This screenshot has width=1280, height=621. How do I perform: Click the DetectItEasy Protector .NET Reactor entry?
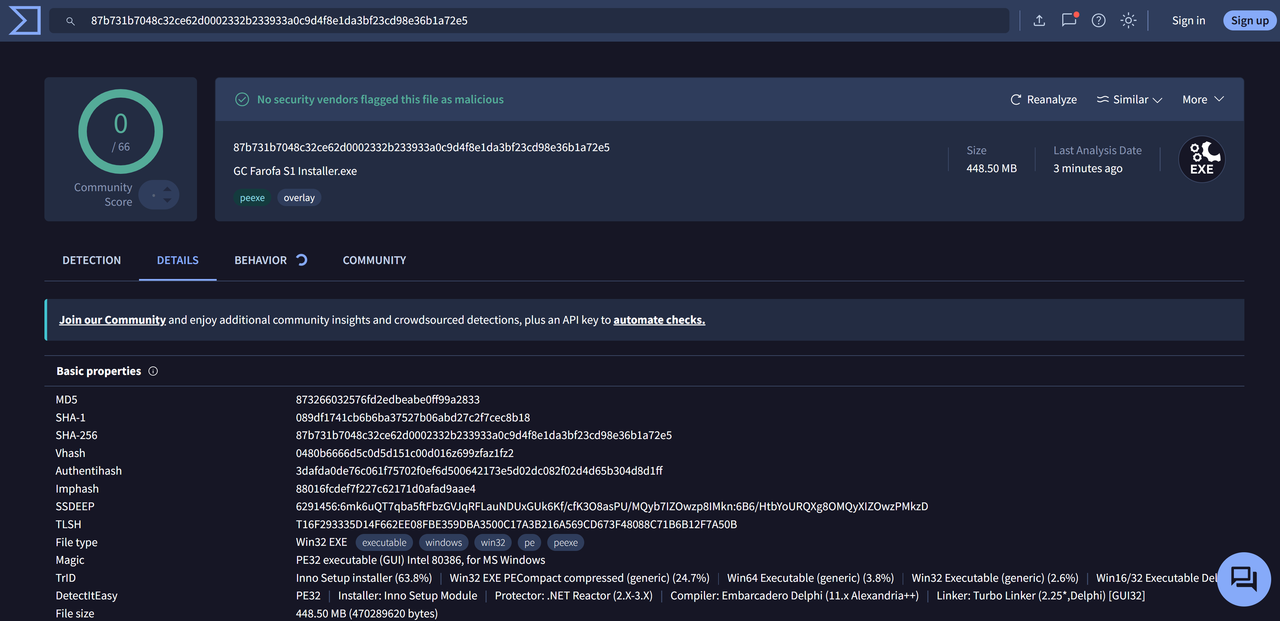tap(574, 596)
